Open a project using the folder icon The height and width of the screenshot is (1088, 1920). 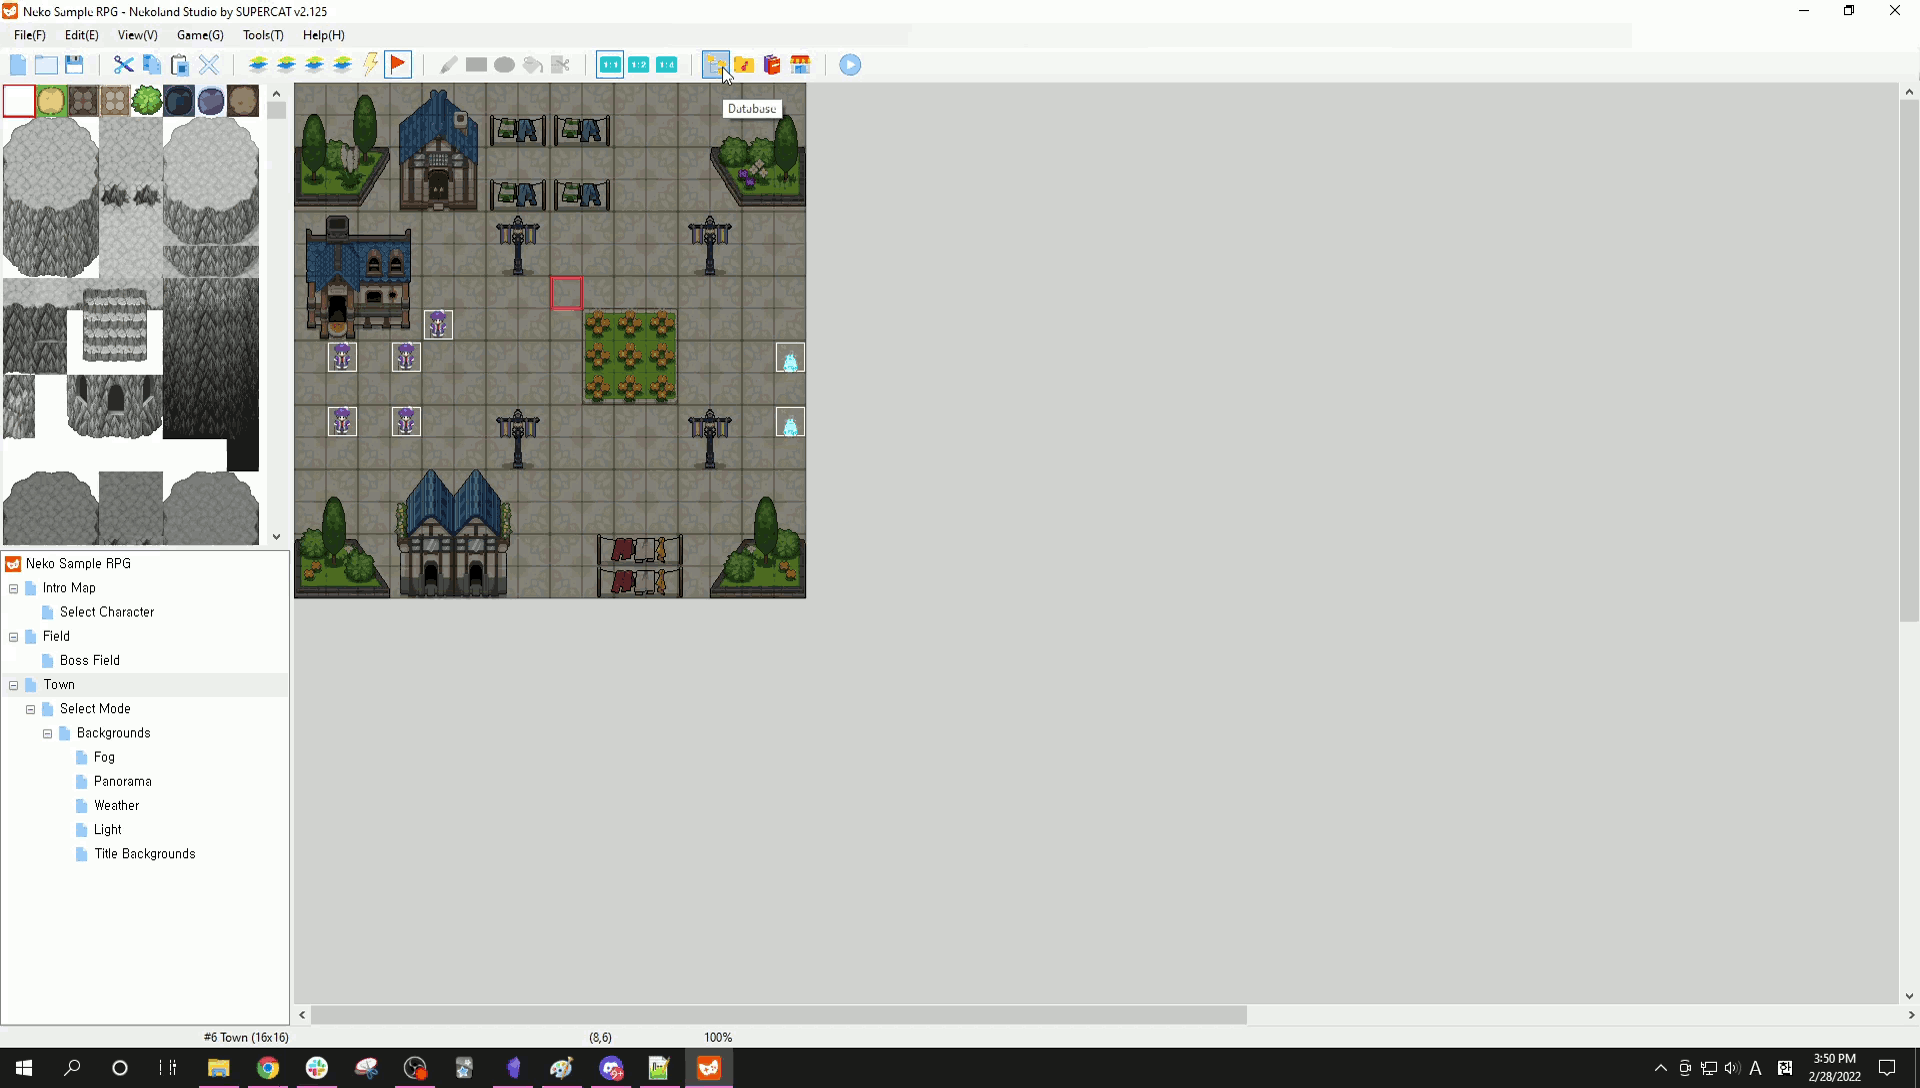[x=46, y=65]
